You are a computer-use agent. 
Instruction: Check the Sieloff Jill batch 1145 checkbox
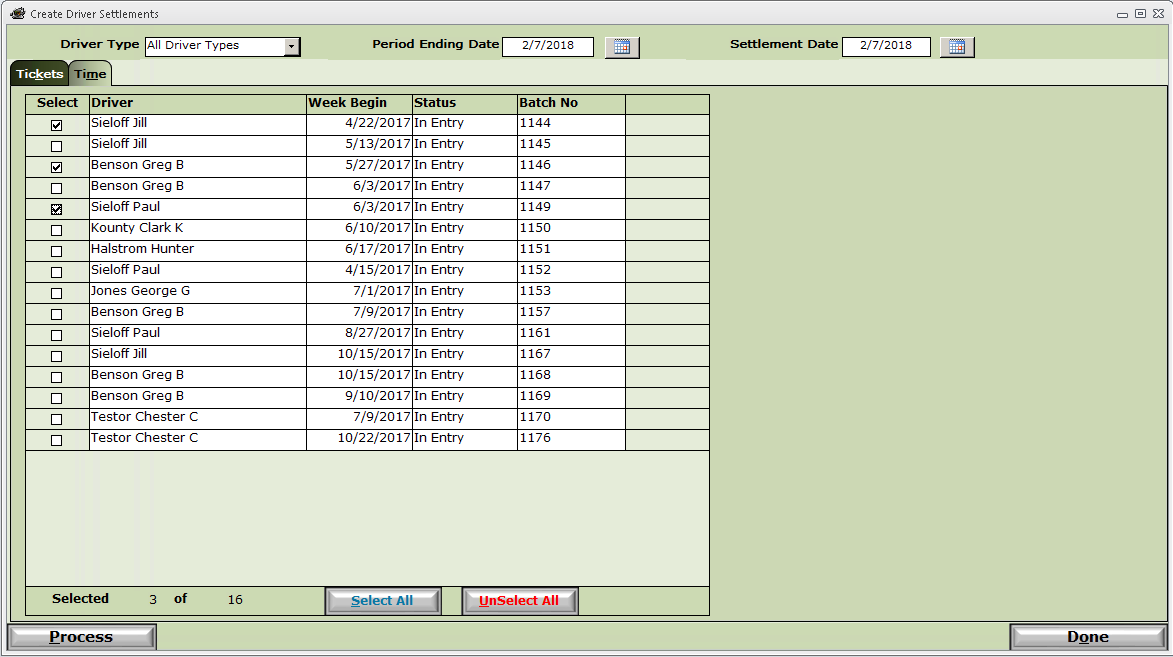[57, 146]
